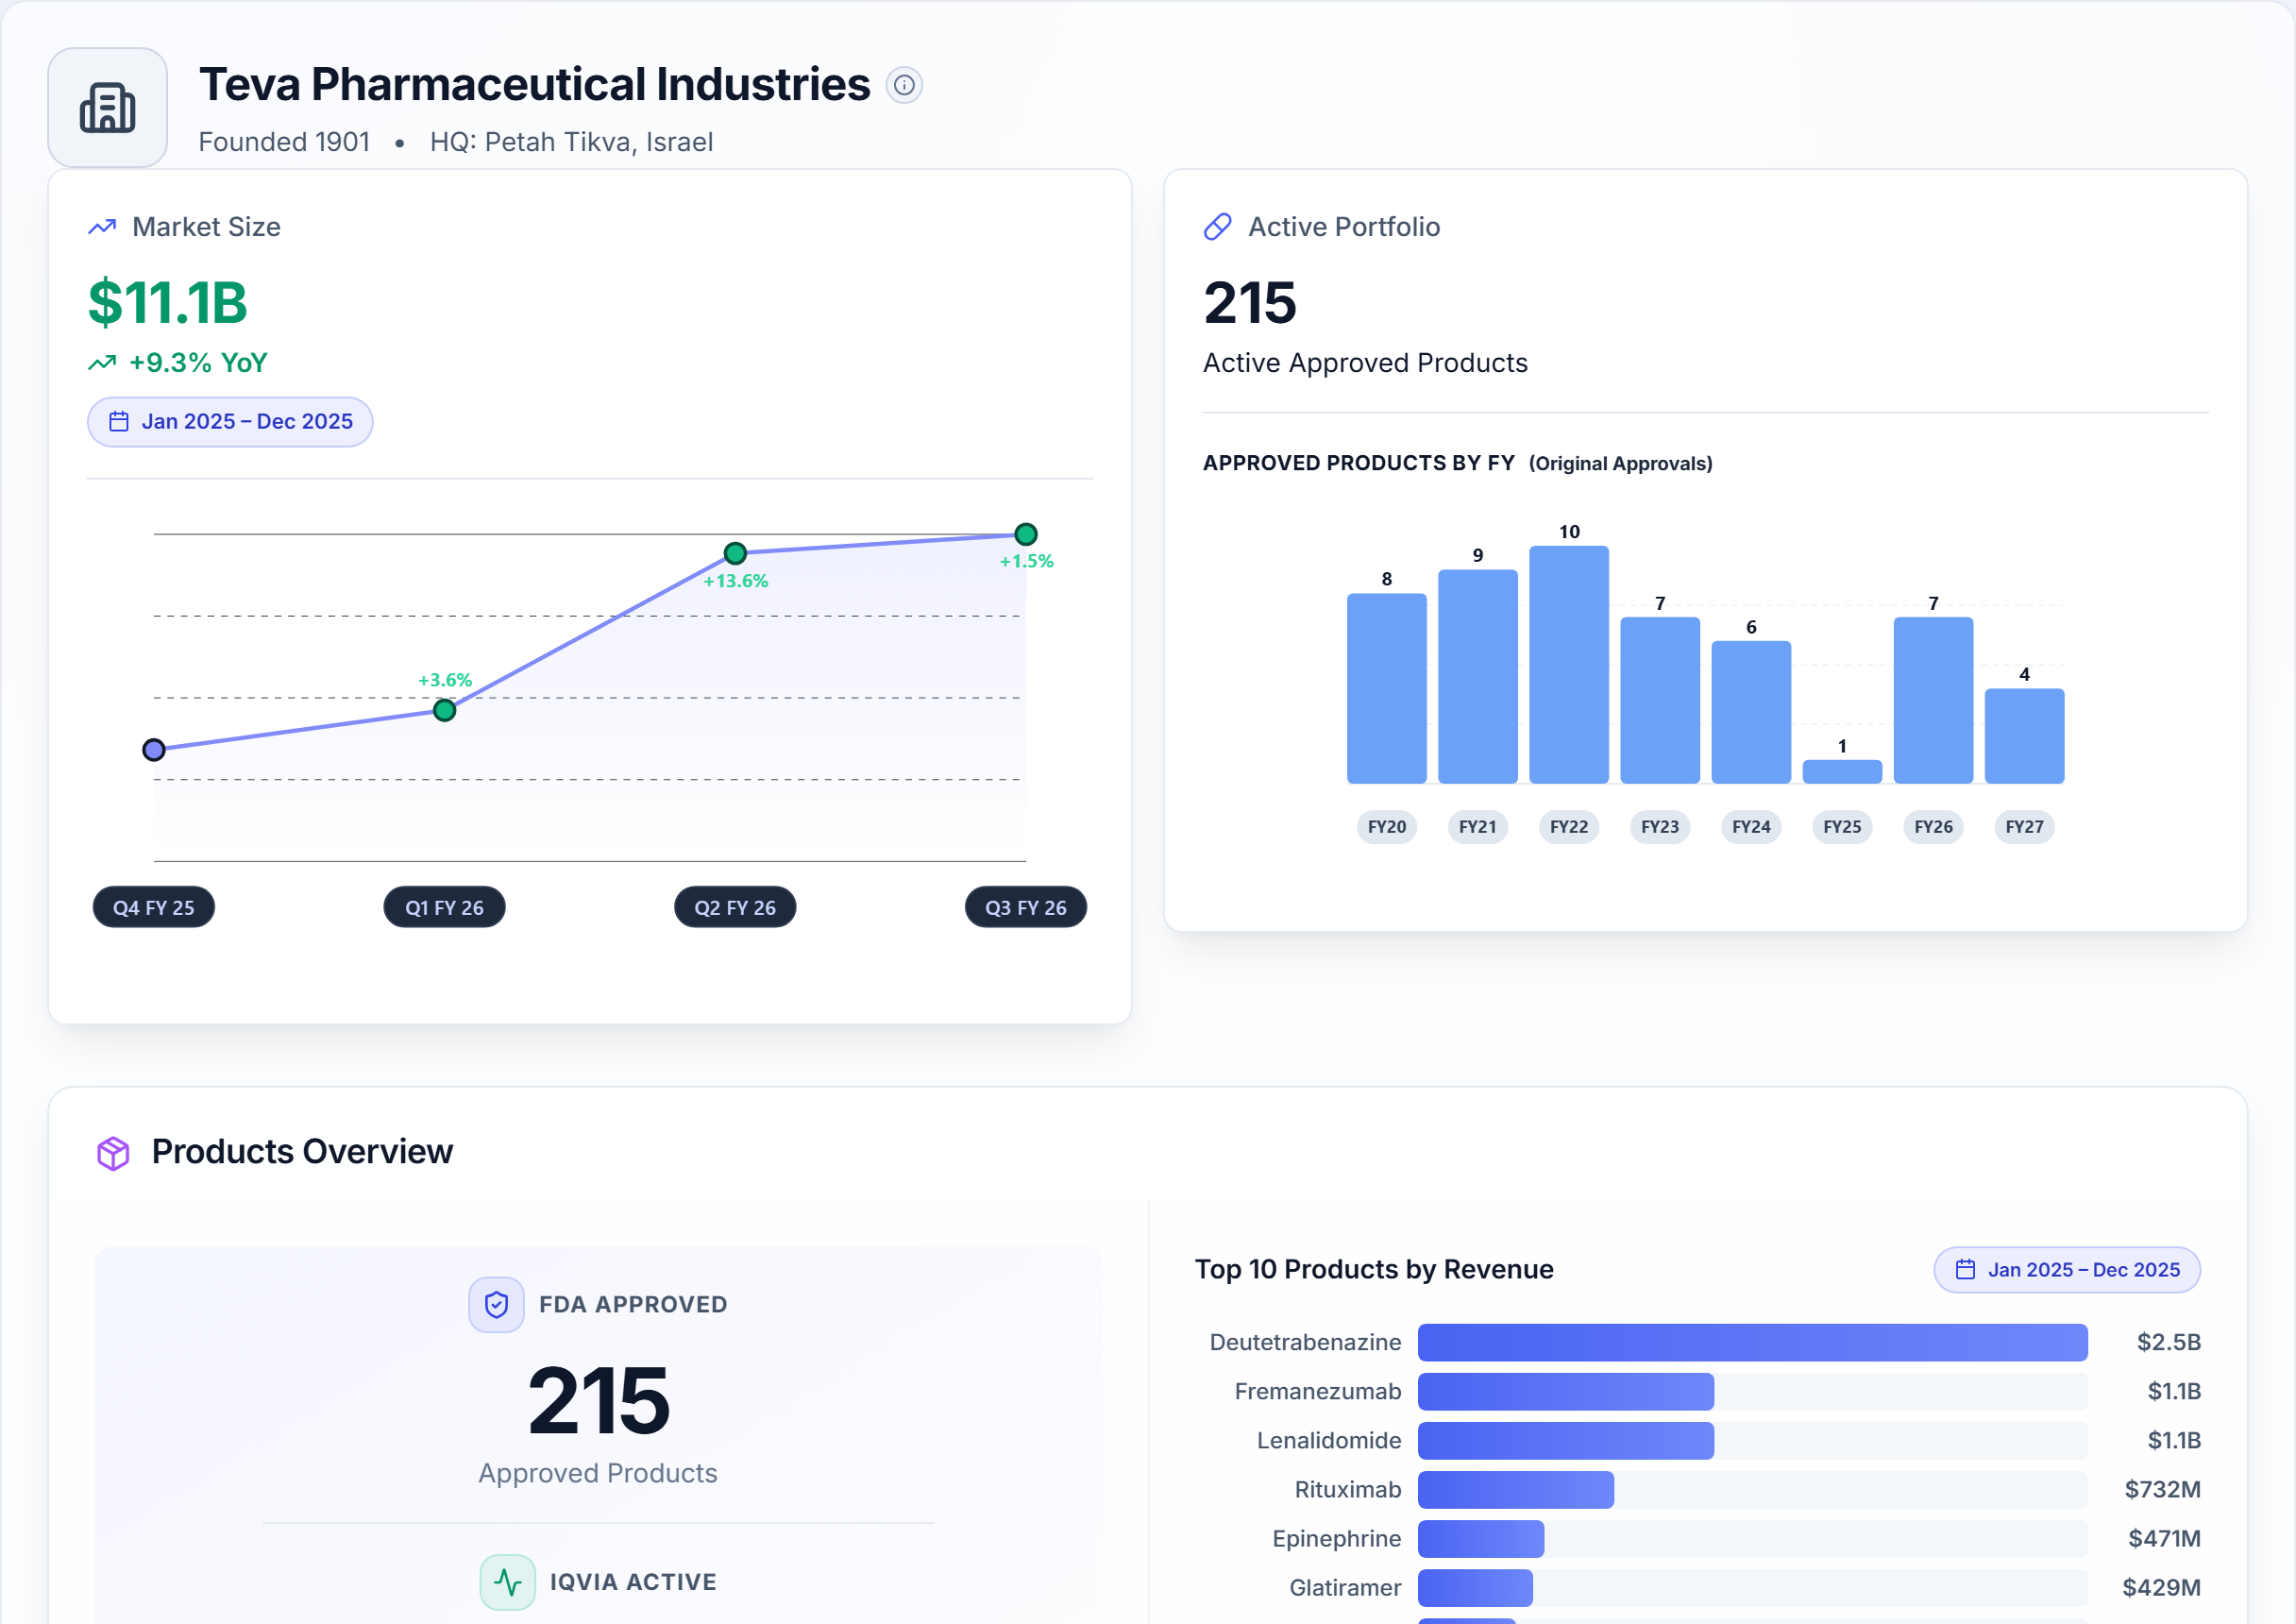Click the FY21 label chip
The width and height of the screenshot is (2296, 1624).
(x=1478, y=827)
